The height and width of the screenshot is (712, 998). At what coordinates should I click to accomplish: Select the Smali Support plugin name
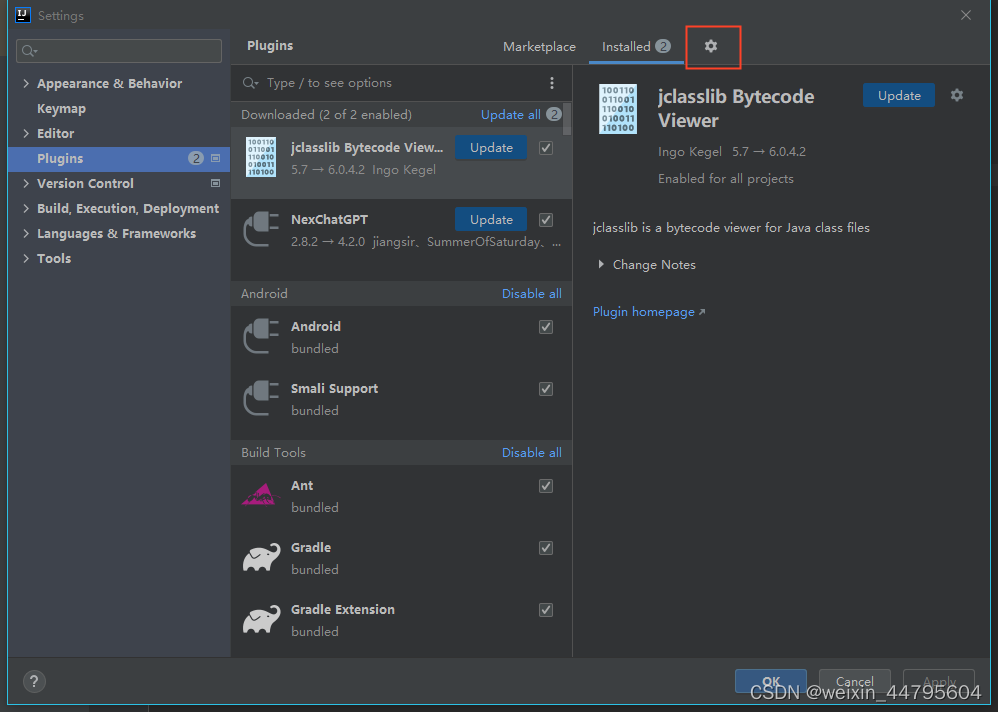coord(334,389)
